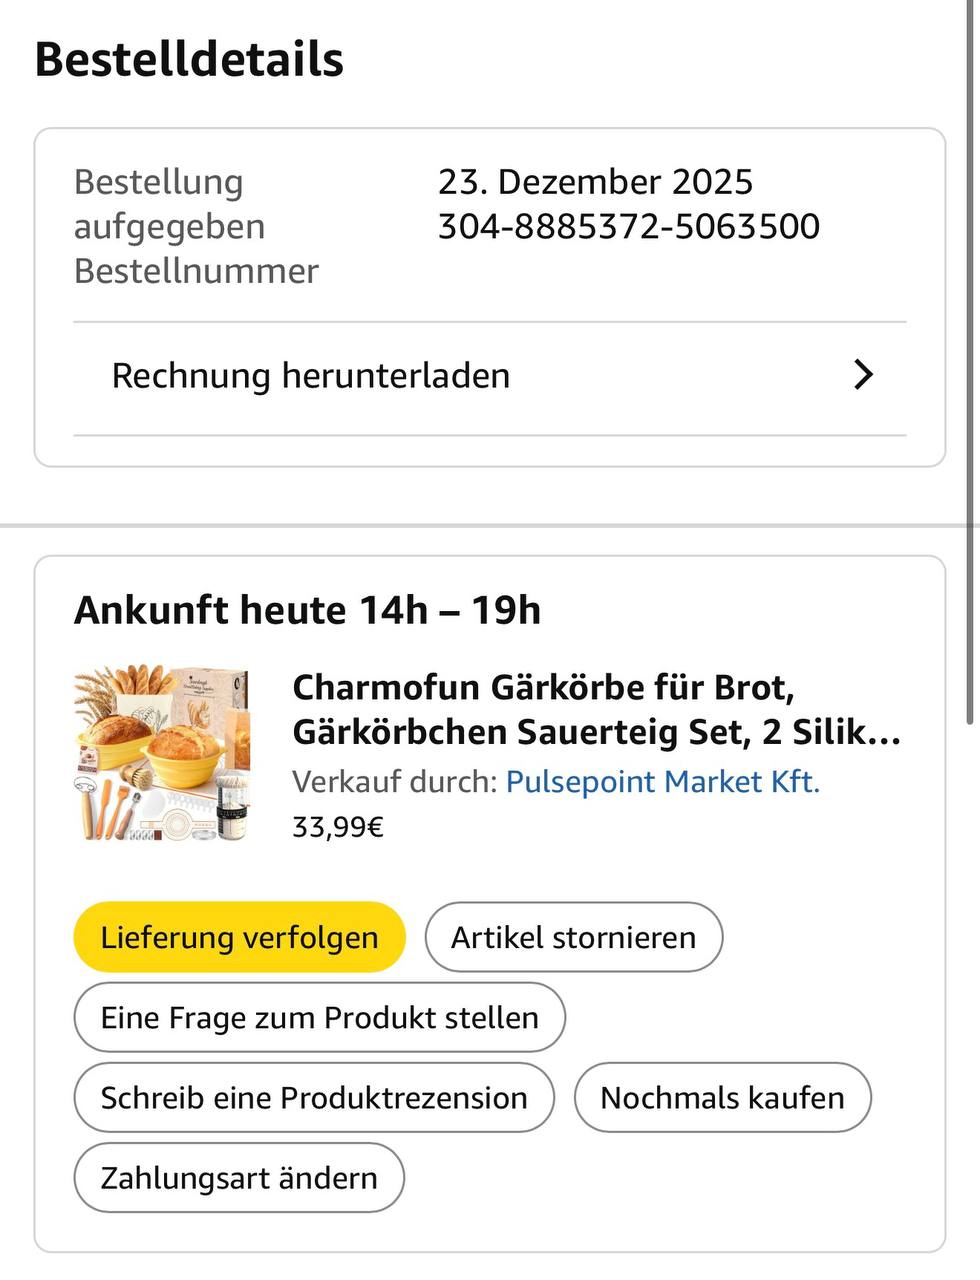980x1280 pixels.
Task: Click the order date 23. Dezember 2025
Action: pyautogui.click(x=595, y=182)
